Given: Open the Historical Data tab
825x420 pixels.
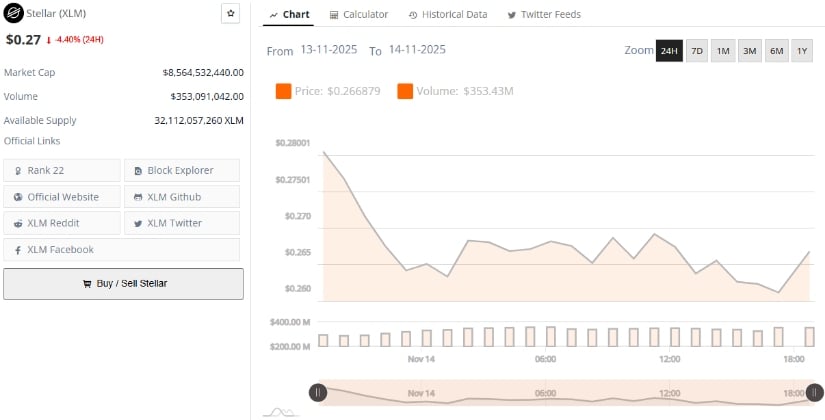Looking at the screenshot, I should (x=447, y=15).
